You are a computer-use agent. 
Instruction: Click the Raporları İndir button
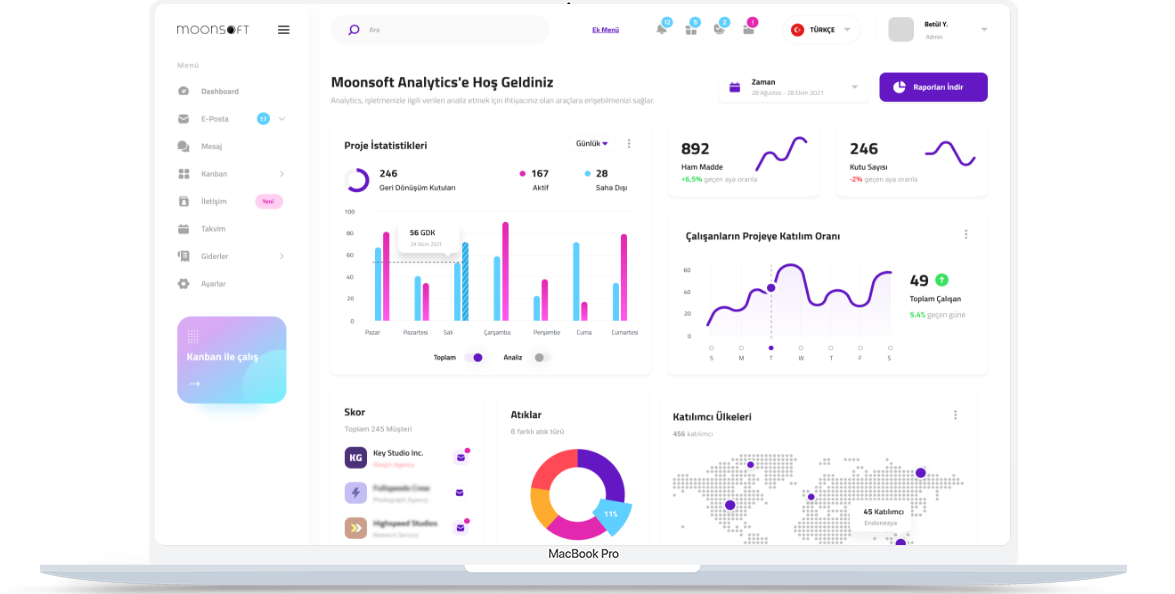point(933,87)
